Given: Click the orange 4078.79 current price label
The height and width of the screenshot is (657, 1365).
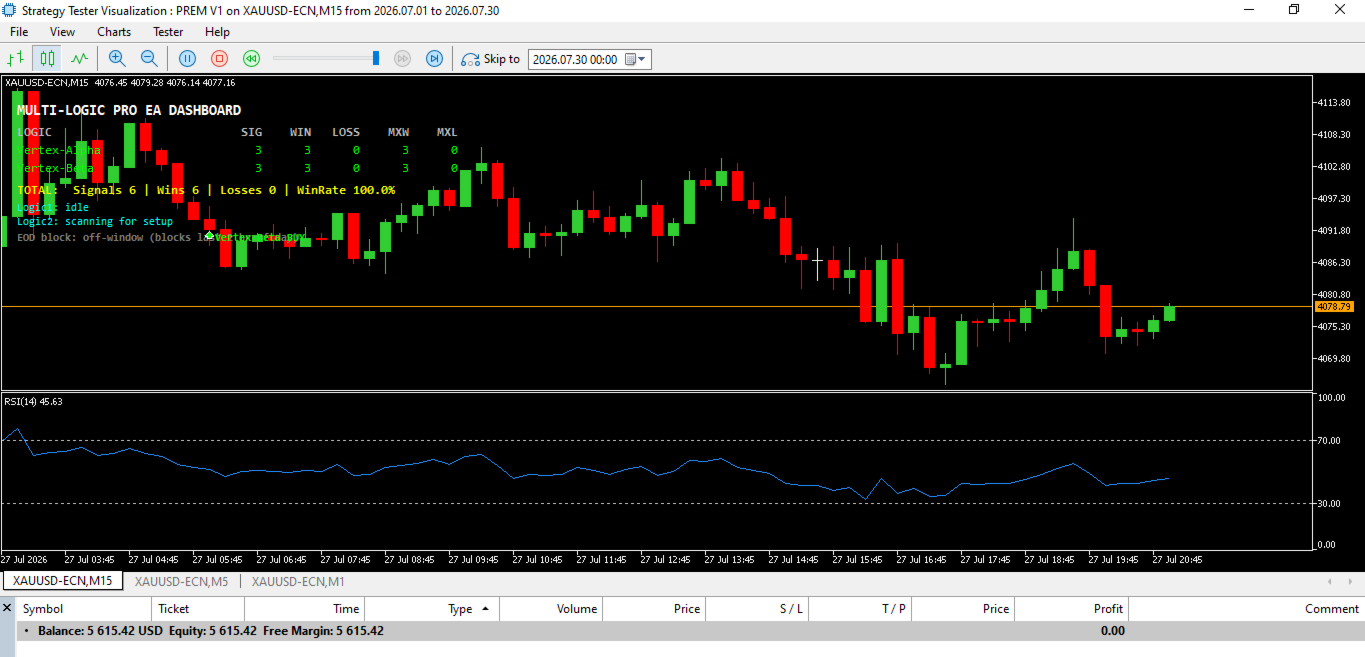Looking at the screenshot, I should pyautogui.click(x=1334, y=306).
